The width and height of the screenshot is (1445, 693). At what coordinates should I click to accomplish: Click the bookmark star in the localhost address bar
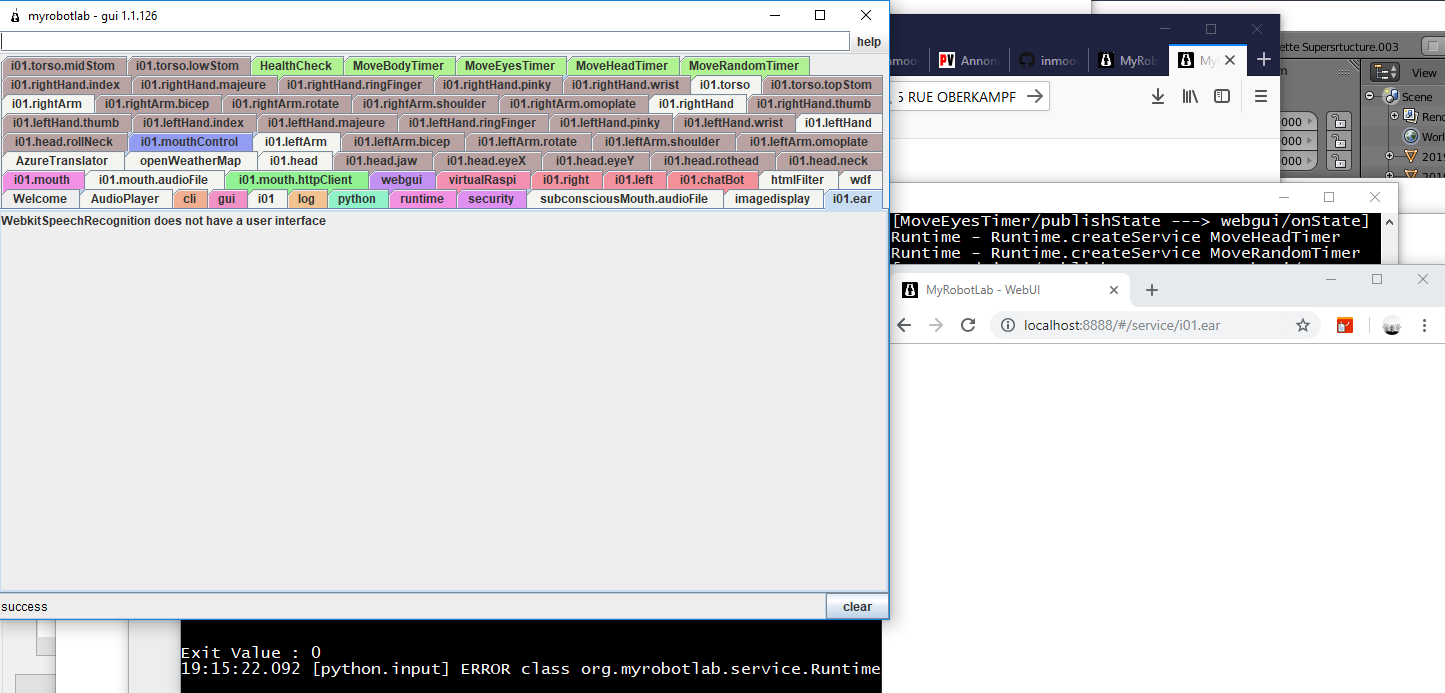1303,325
